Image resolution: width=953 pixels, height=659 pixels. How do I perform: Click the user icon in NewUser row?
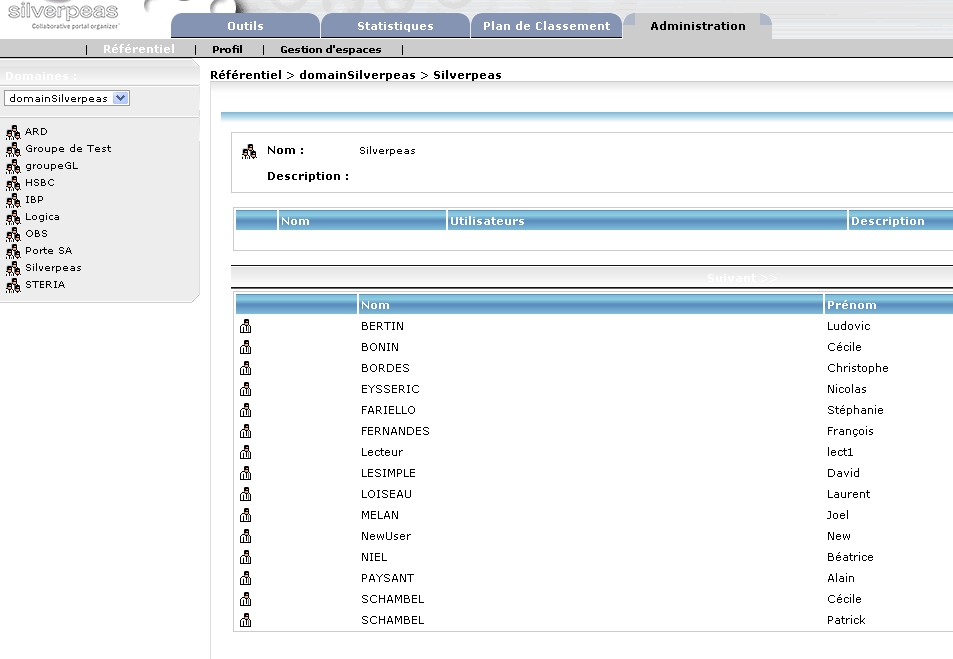tap(246, 536)
